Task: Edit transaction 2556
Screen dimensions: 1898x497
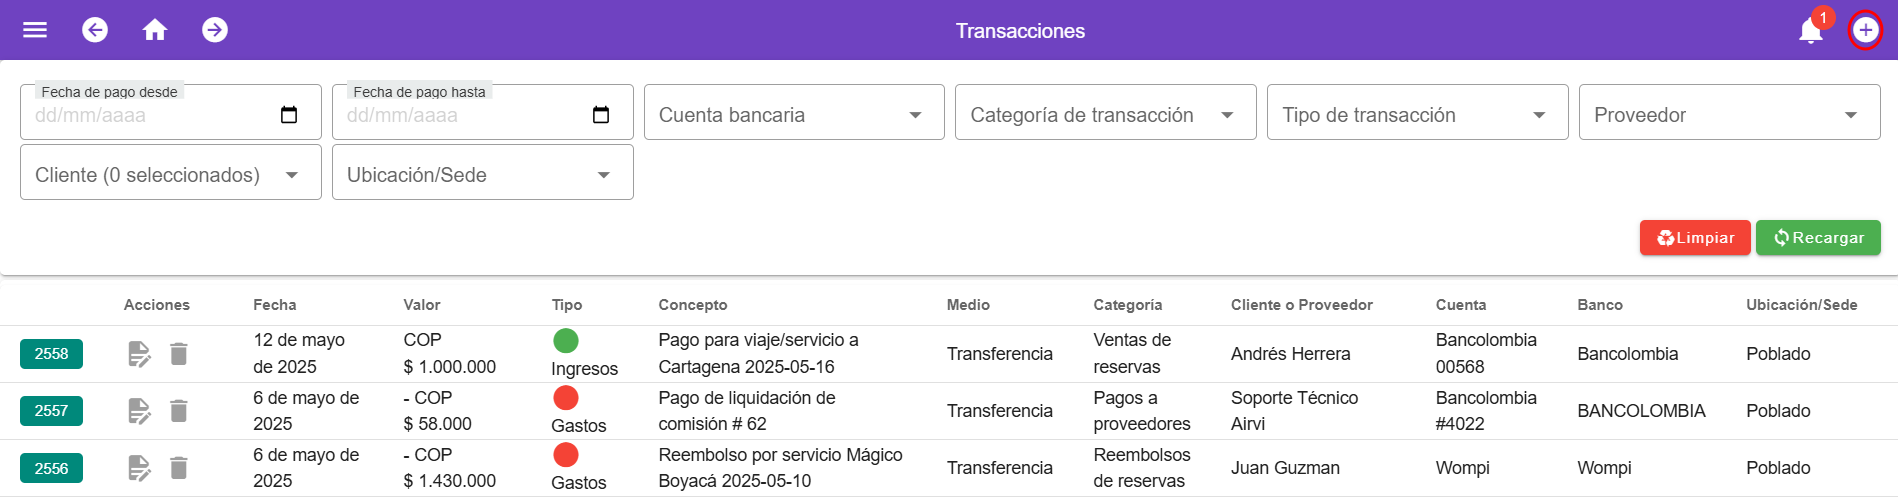Action: click(139, 468)
